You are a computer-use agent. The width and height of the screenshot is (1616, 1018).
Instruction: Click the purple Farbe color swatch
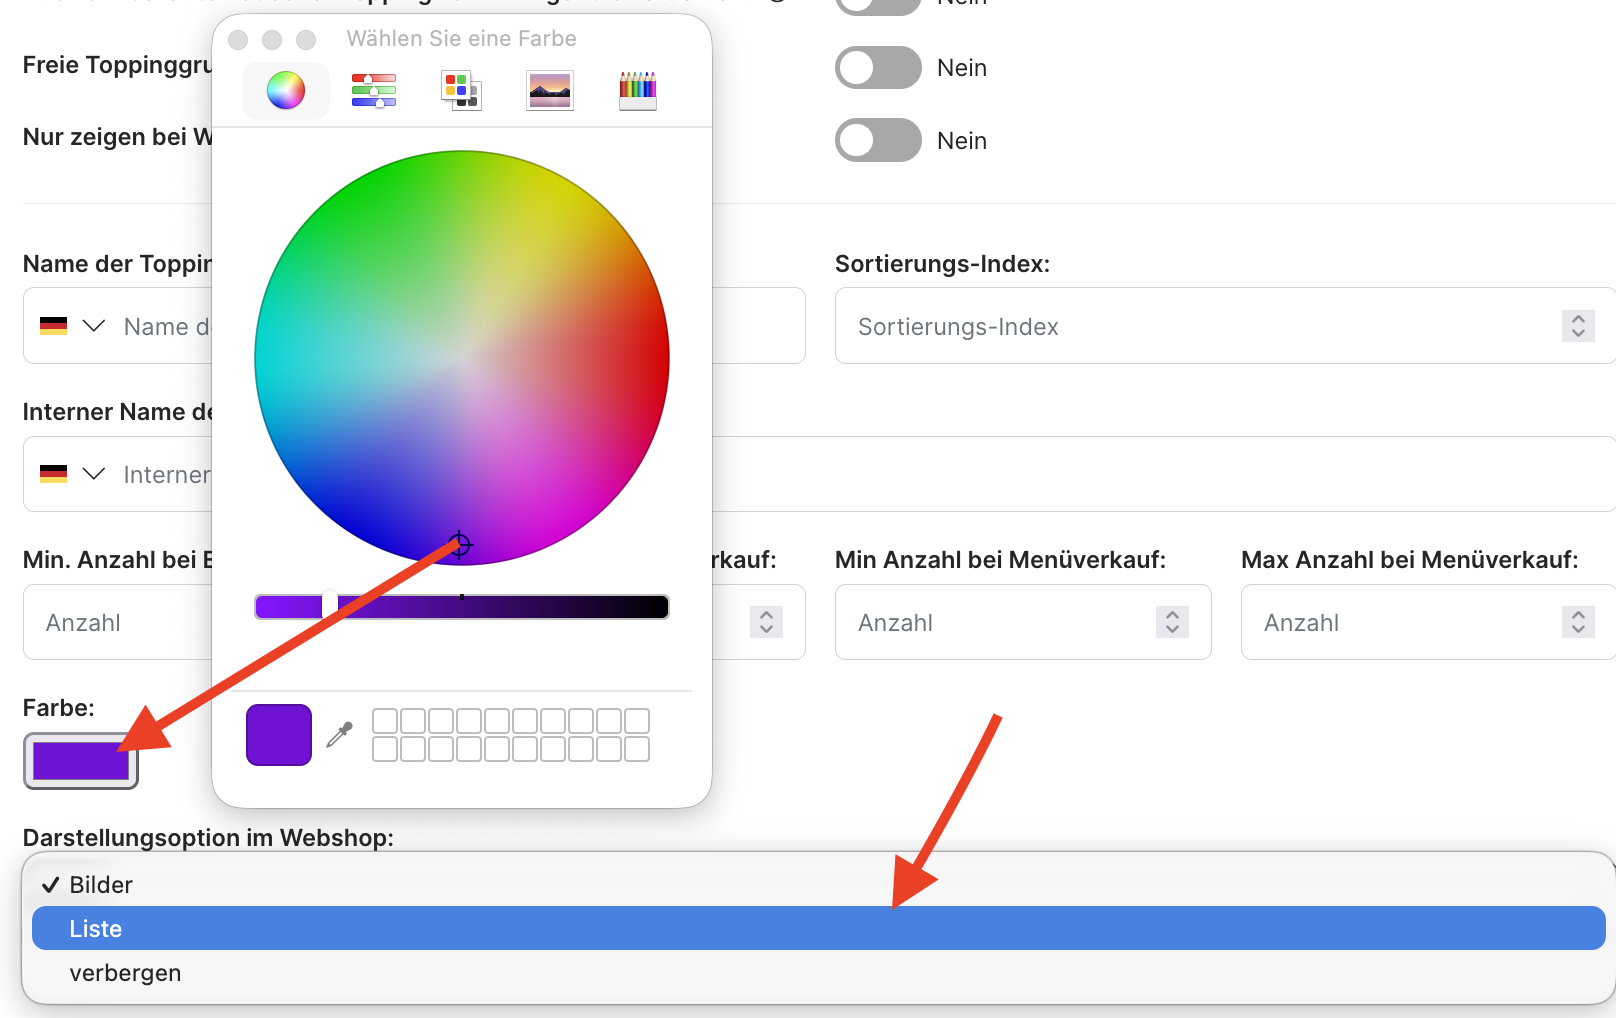coord(81,761)
